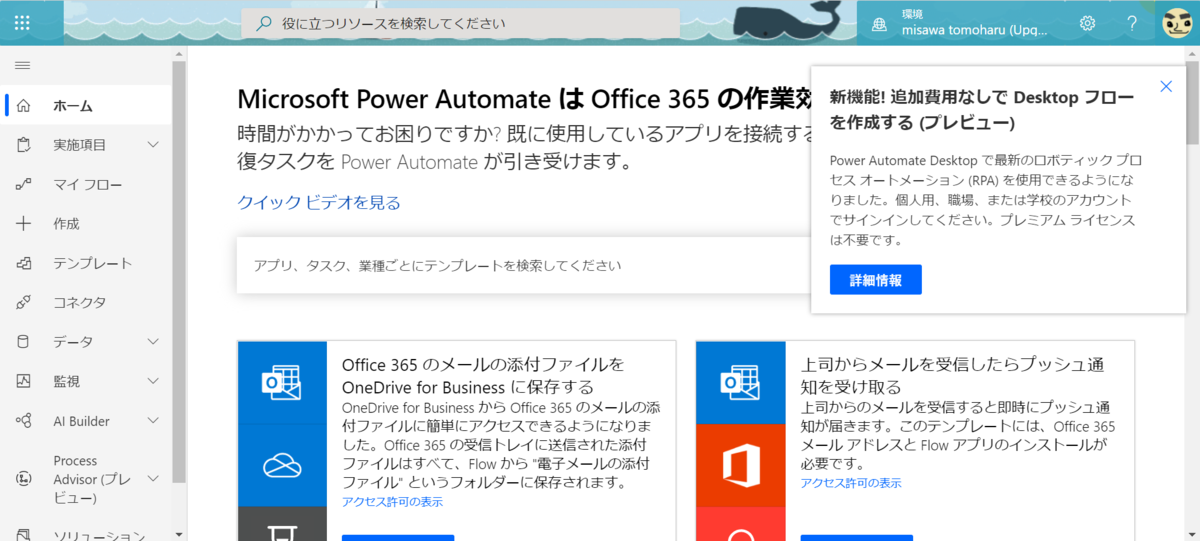
Task: Expand the AI Builder chevron
Action: coord(153,421)
